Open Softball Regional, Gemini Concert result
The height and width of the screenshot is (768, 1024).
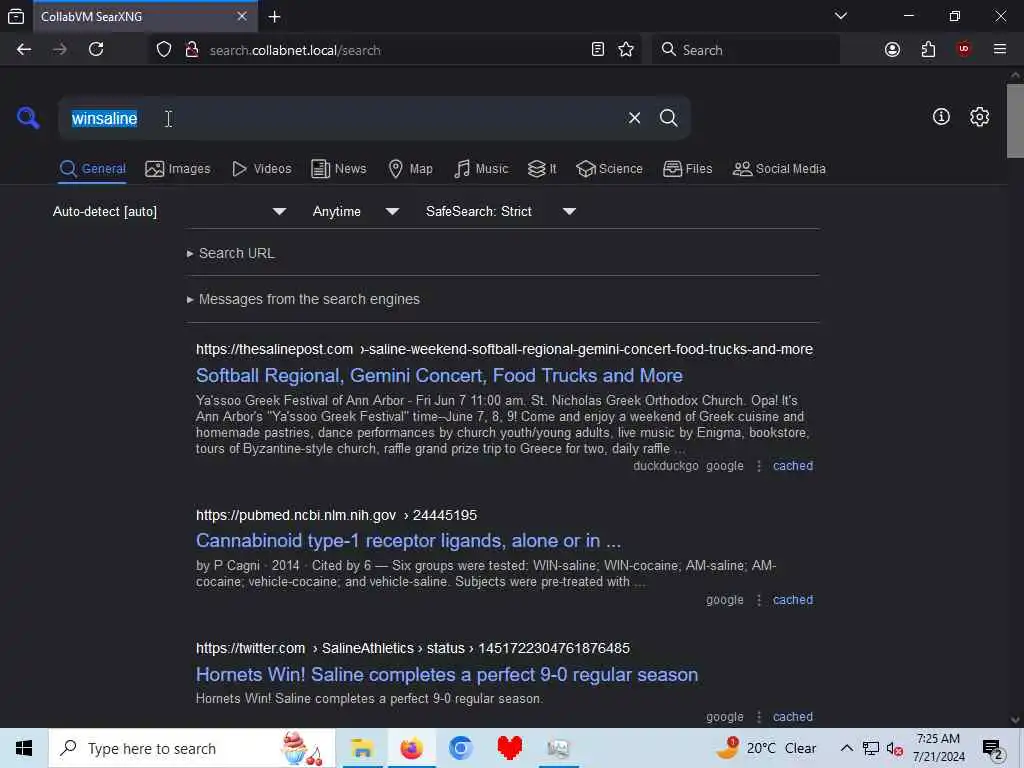tap(440, 376)
